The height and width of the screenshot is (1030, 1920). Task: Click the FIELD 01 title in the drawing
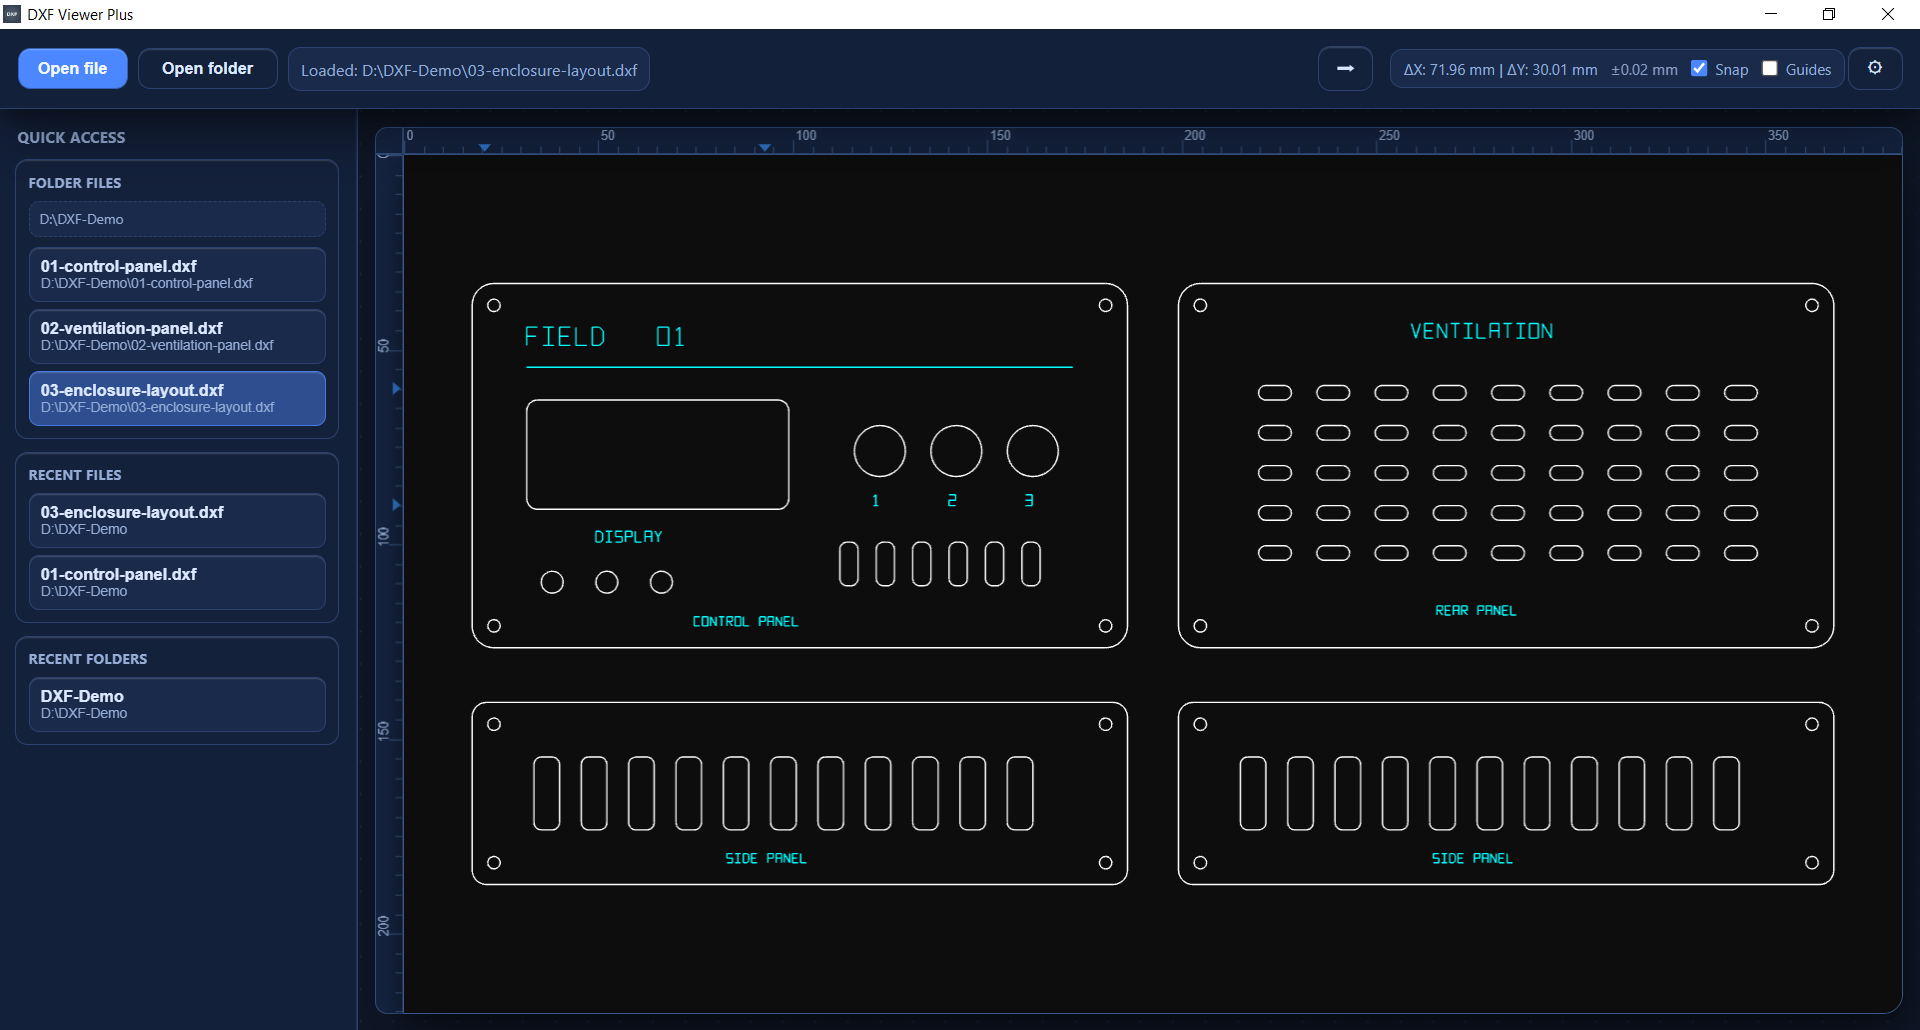[x=605, y=337]
